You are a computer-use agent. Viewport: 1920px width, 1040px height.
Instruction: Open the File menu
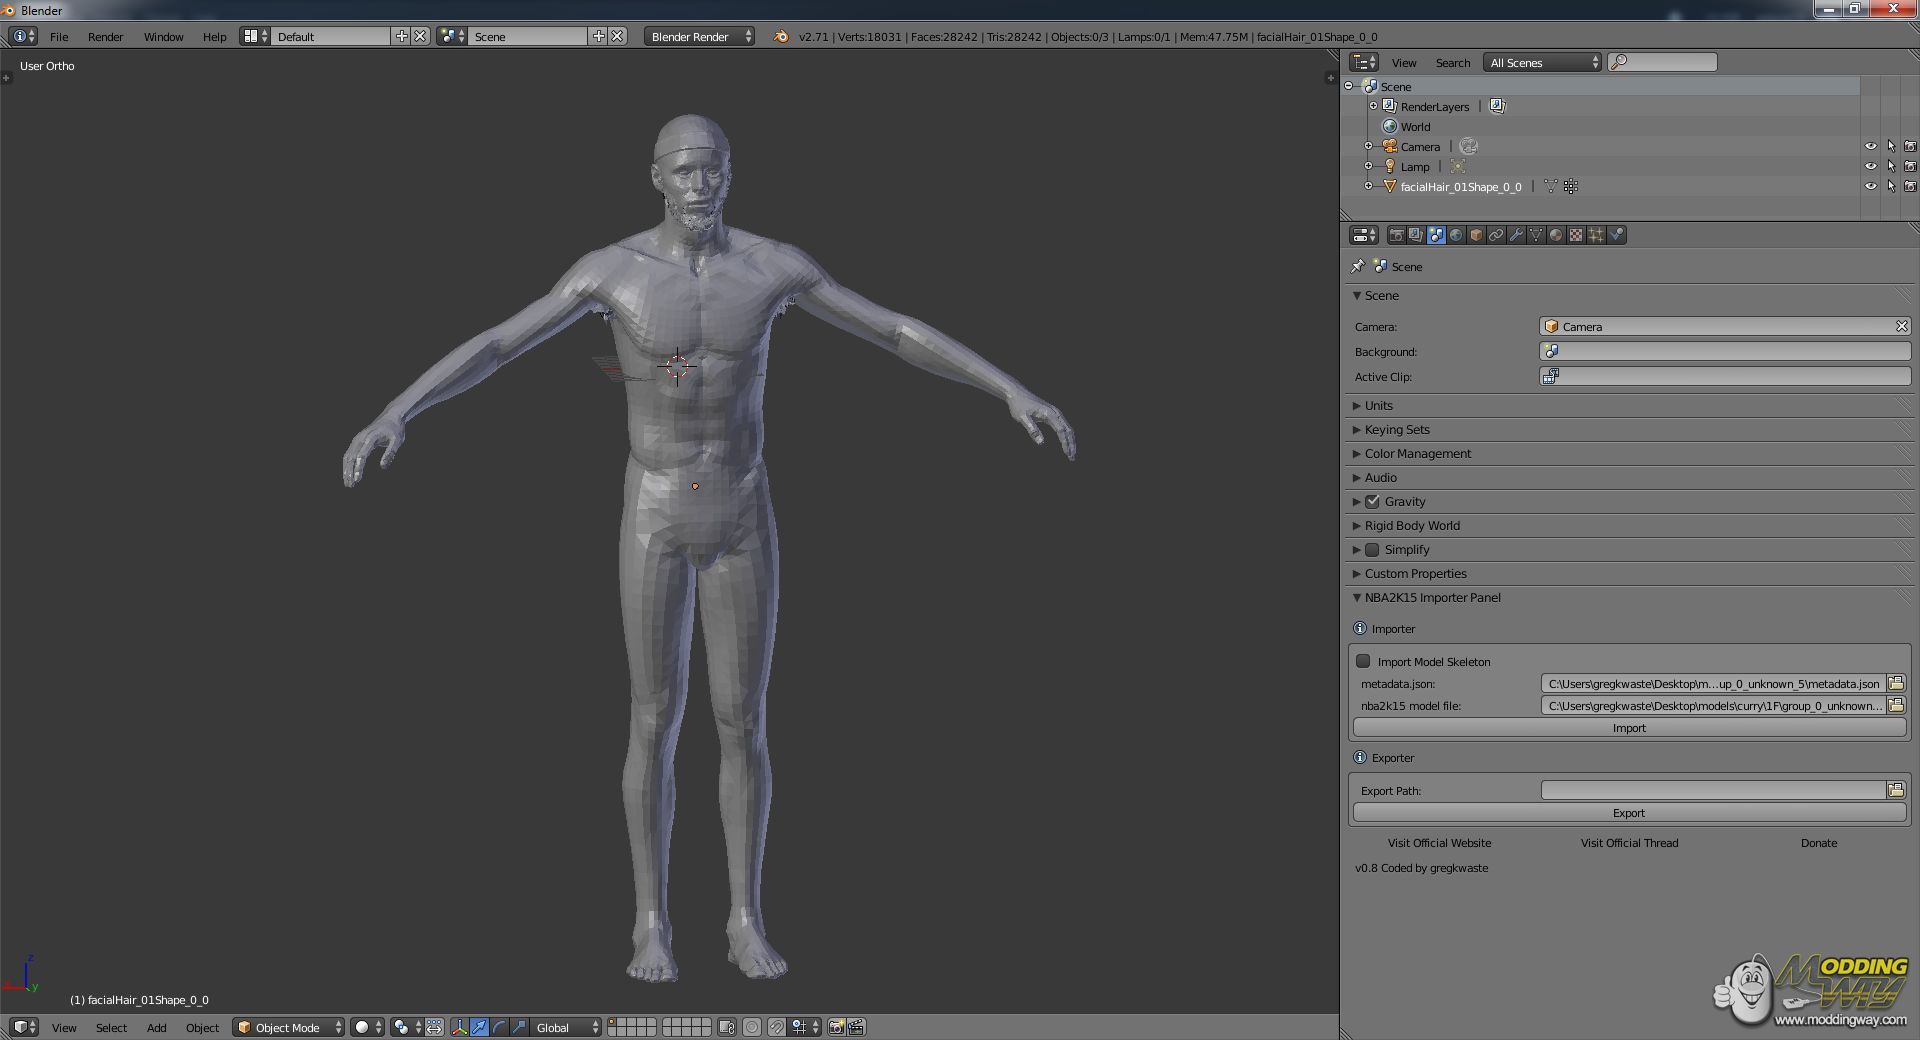[x=59, y=37]
